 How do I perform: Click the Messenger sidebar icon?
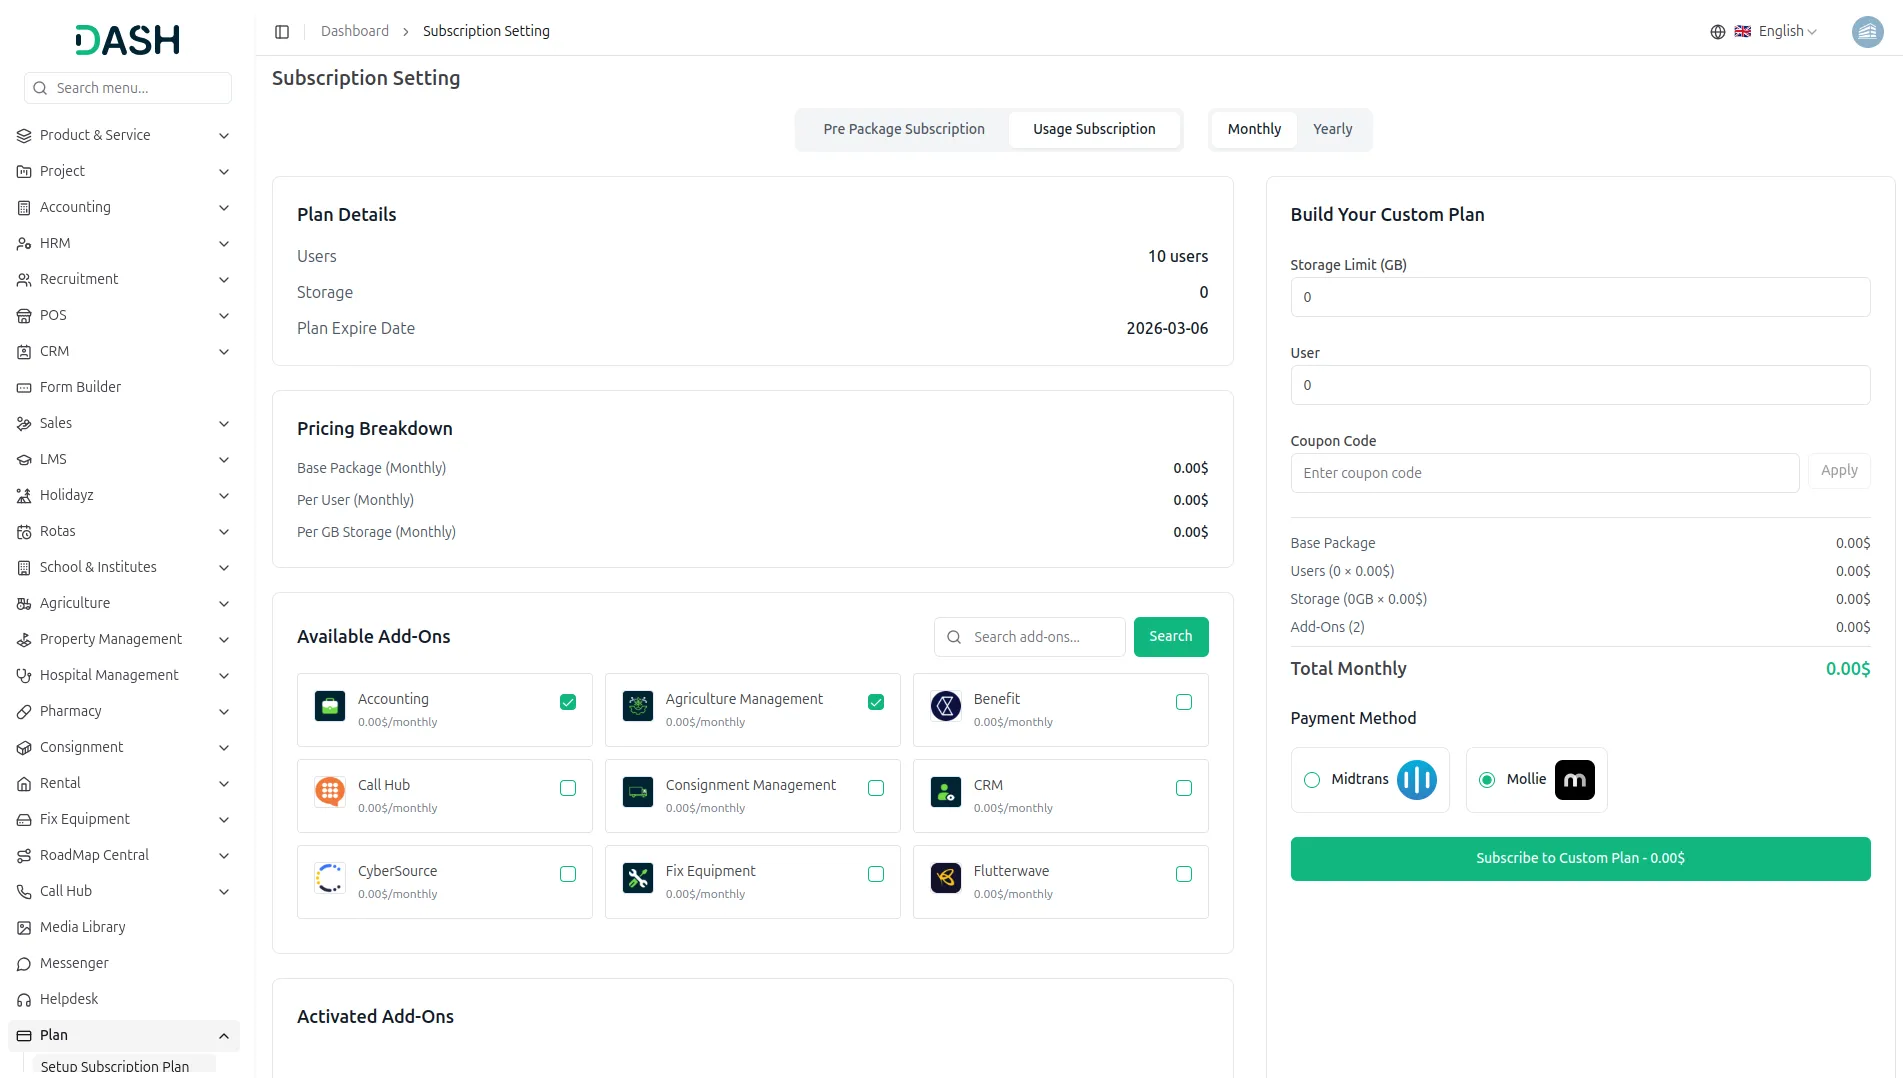click(24, 964)
